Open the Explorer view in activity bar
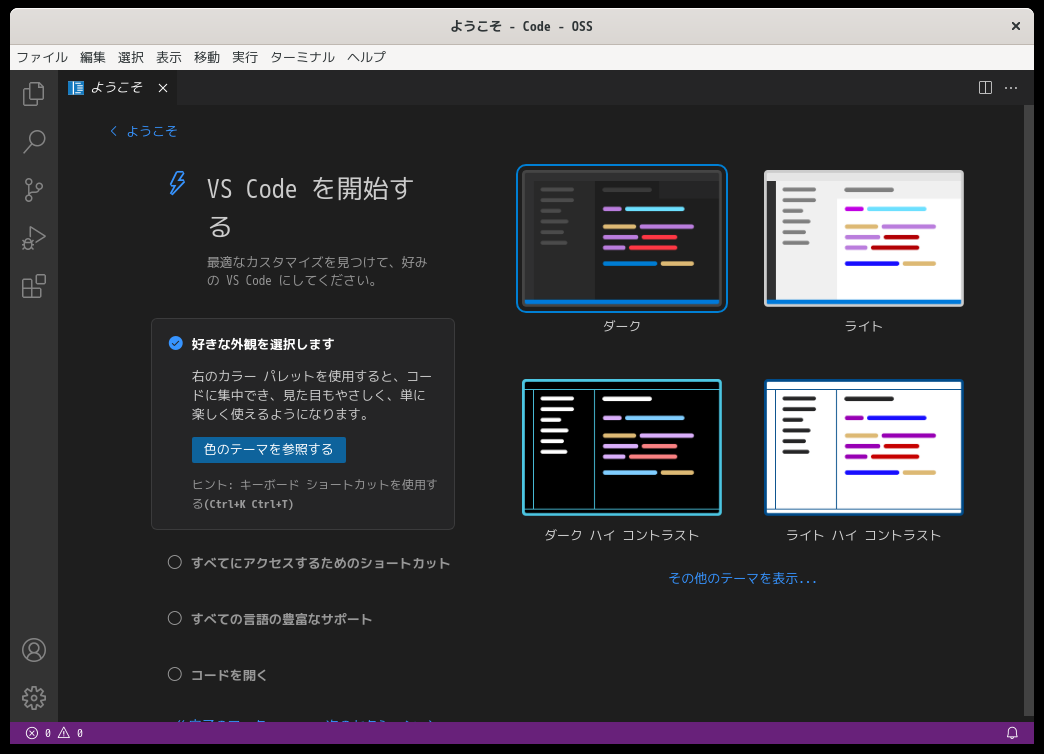 [x=34, y=94]
